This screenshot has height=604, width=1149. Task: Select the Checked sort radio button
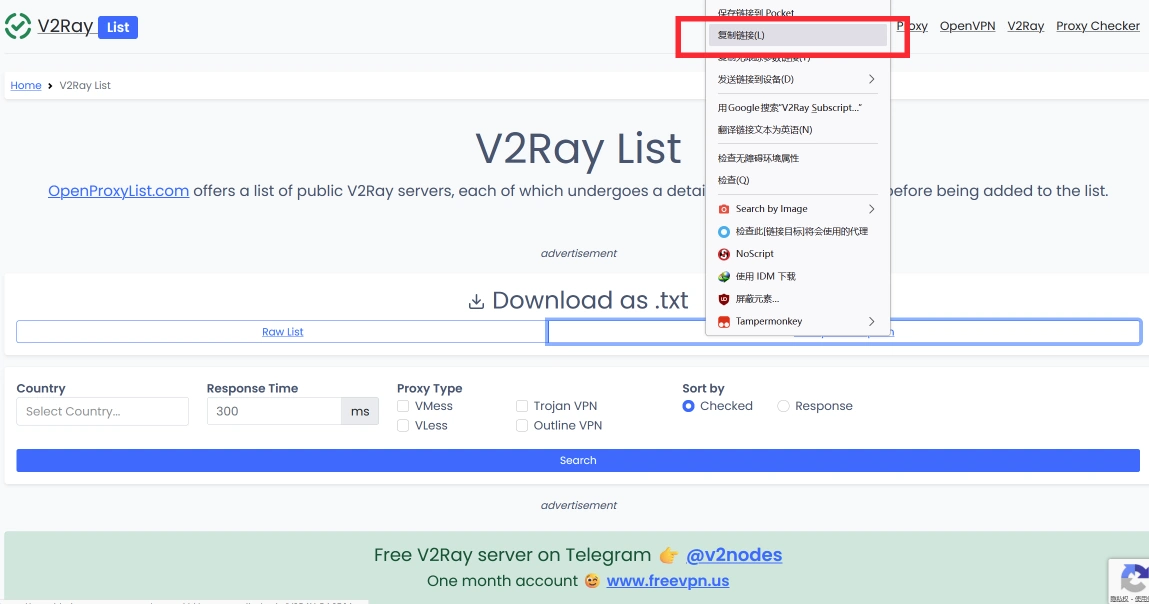pyautogui.click(x=688, y=406)
